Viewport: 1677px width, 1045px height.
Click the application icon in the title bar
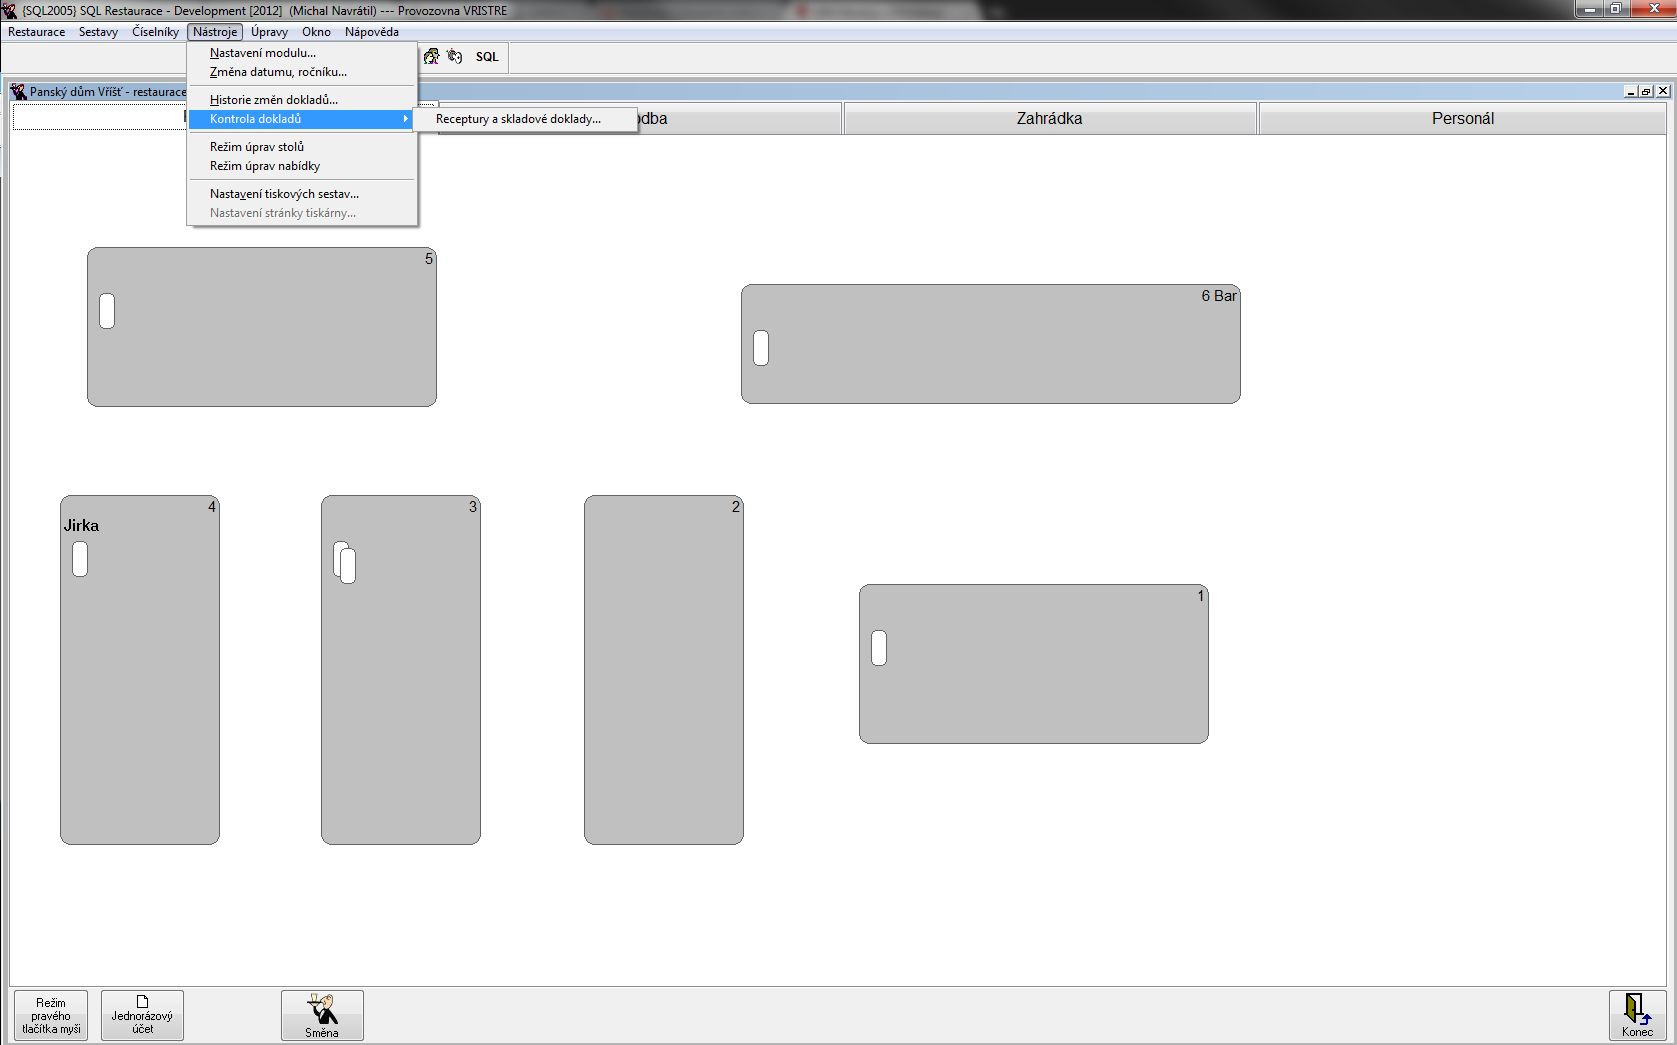(10, 11)
